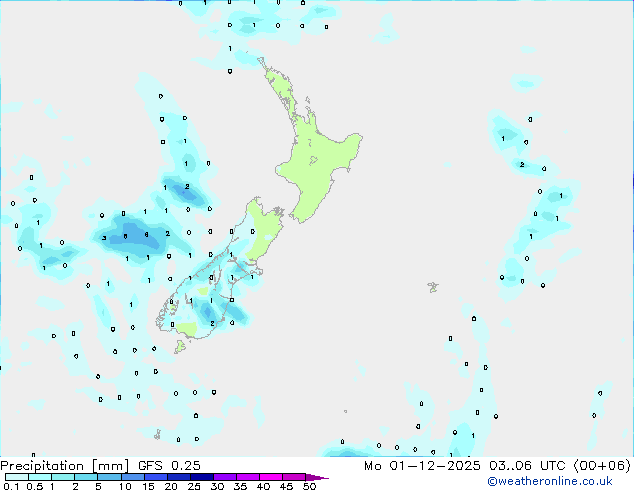Click the Chatham Islands outline east of mainland
The image size is (634, 490).
pyautogui.click(x=433, y=287)
